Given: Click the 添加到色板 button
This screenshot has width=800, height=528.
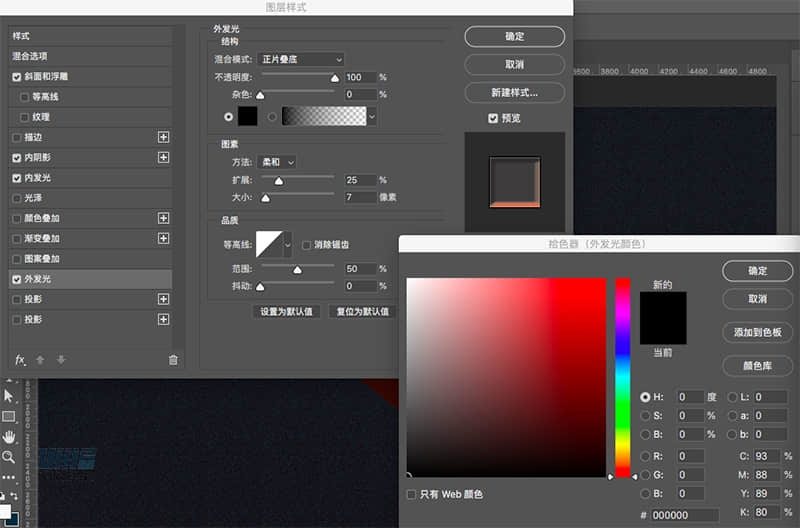Looking at the screenshot, I should pyautogui.click(x=757, y=332).
